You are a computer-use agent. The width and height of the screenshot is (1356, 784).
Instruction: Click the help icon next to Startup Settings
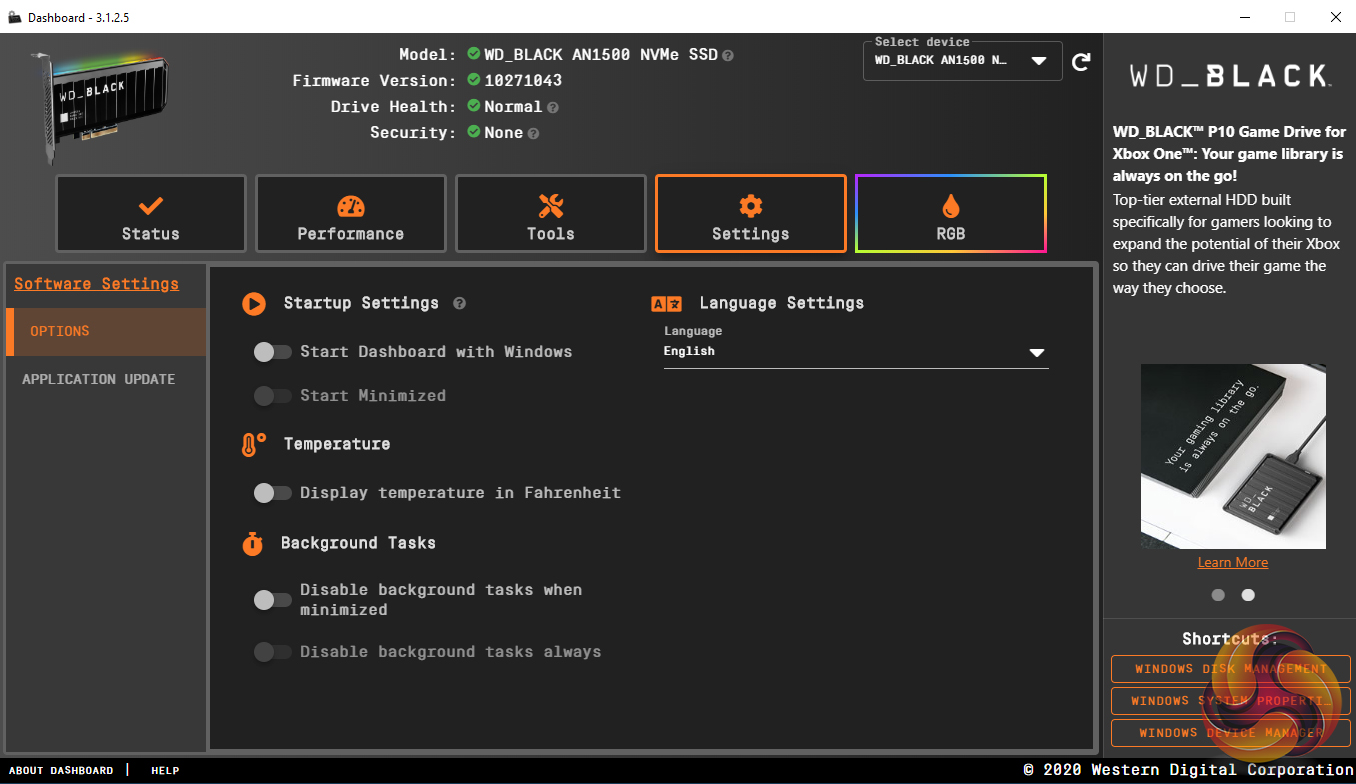click(459, 304)
